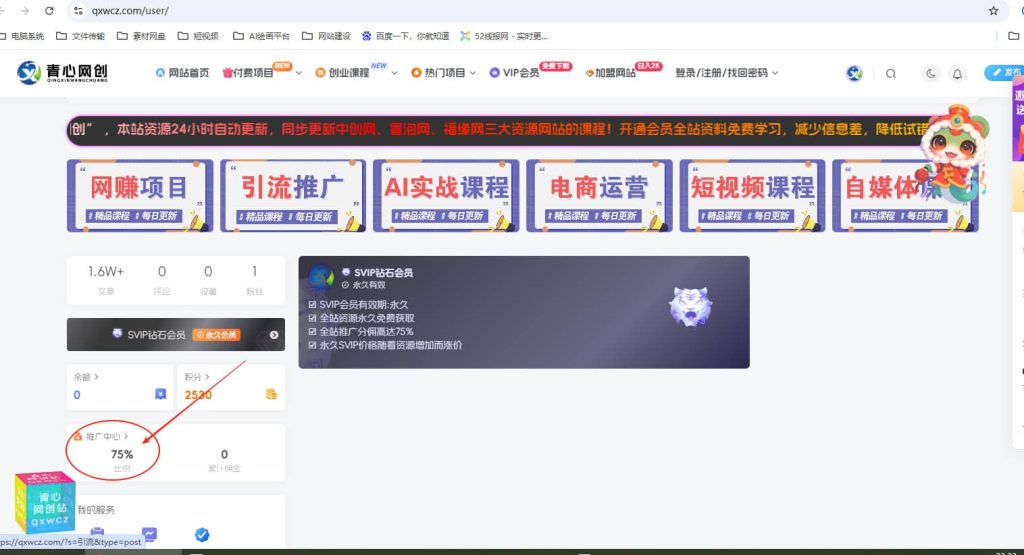This screenshot has width=1024, height=555.
Task: Open 短视频课程 category card
Action: click(752, 195)
